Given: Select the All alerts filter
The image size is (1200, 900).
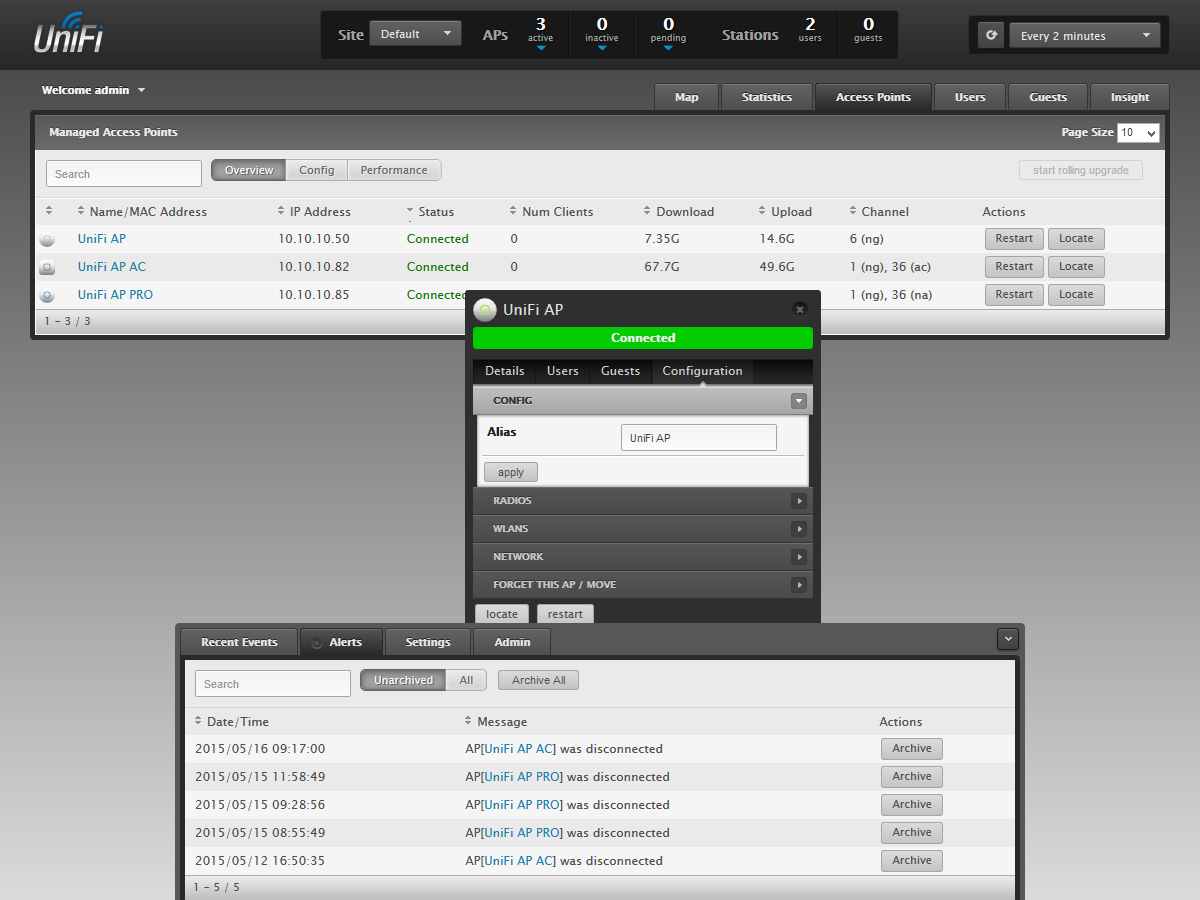Looking at the screenshot, I should coord(466,680).
